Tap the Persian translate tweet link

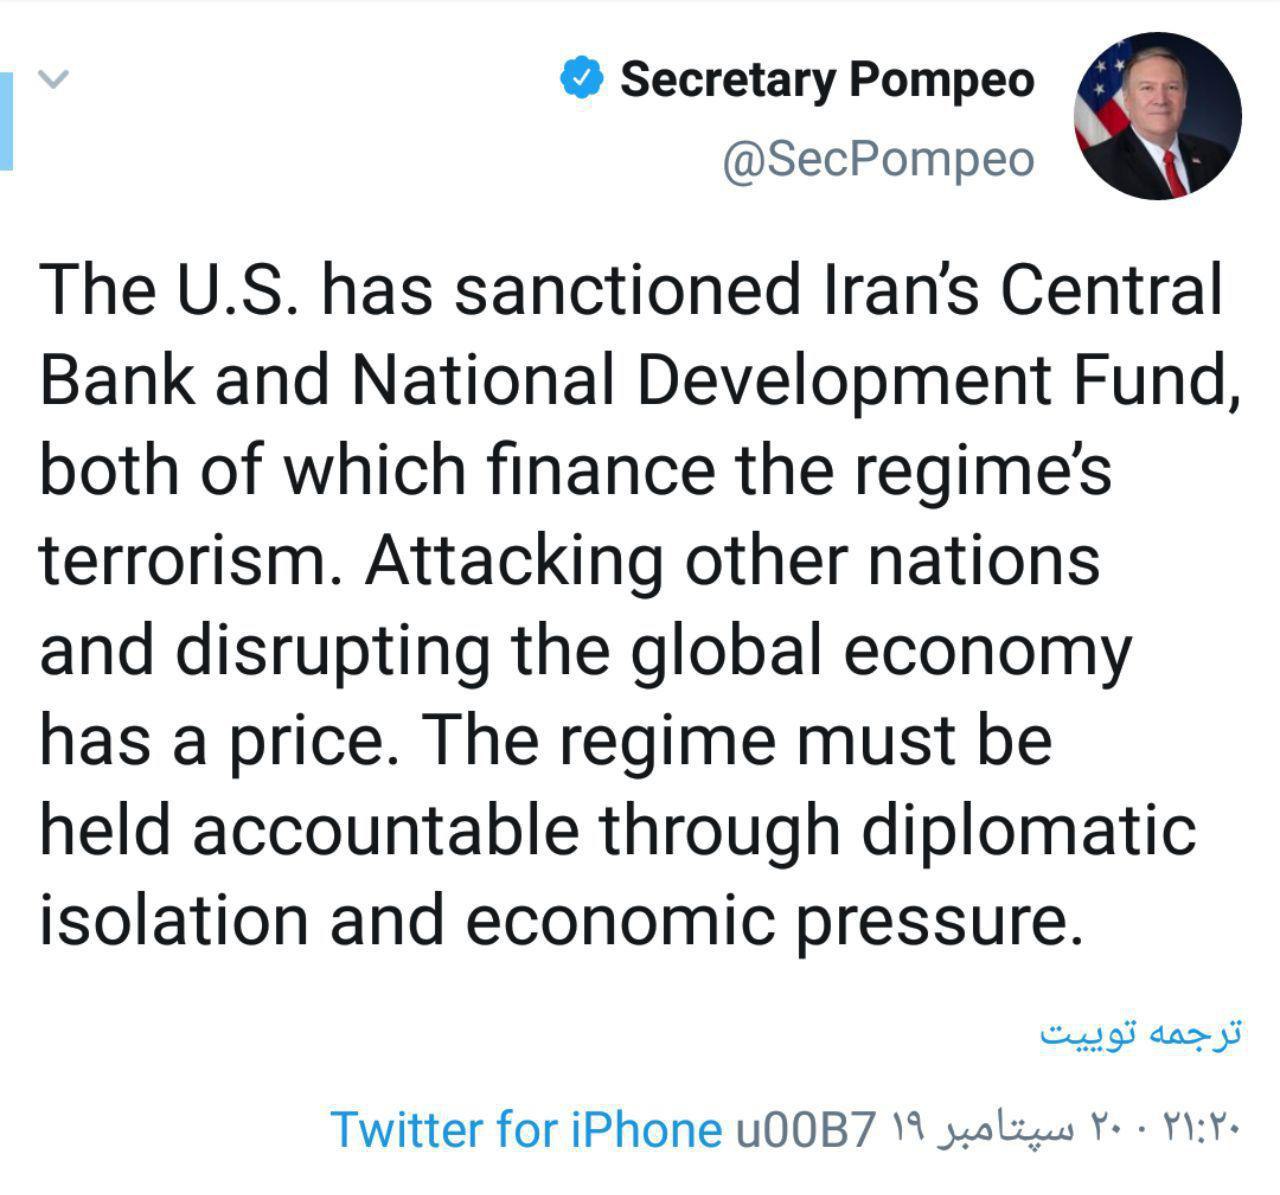pos(1141,1034)
